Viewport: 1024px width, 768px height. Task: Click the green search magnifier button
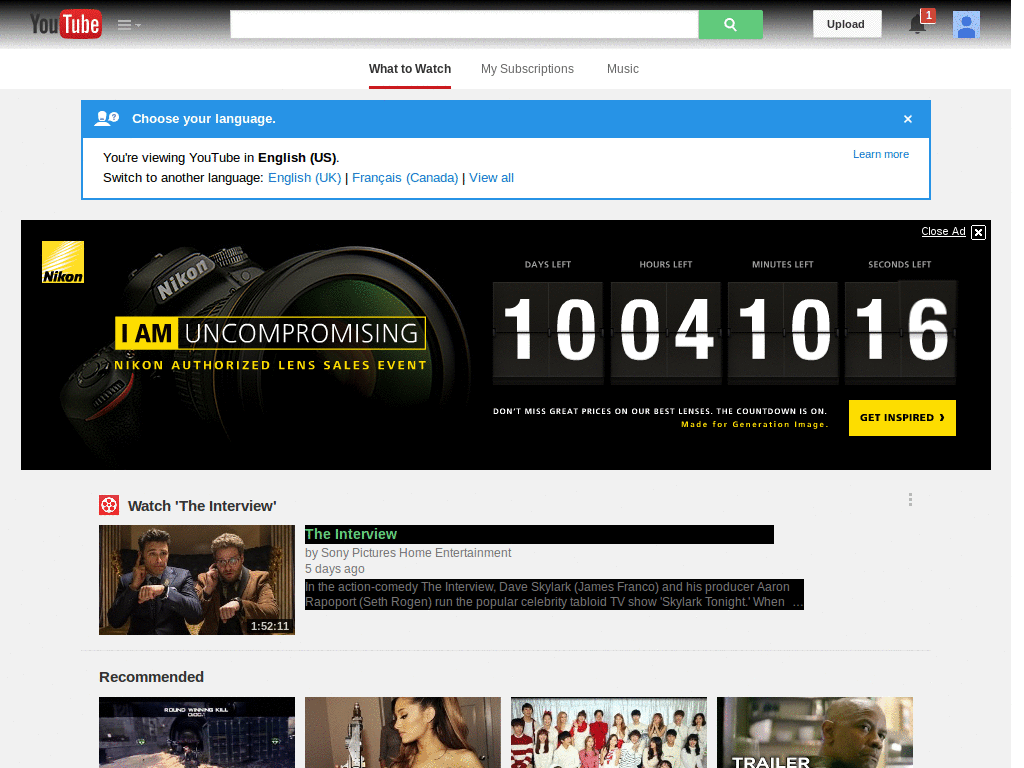click(x=730, y=24)
